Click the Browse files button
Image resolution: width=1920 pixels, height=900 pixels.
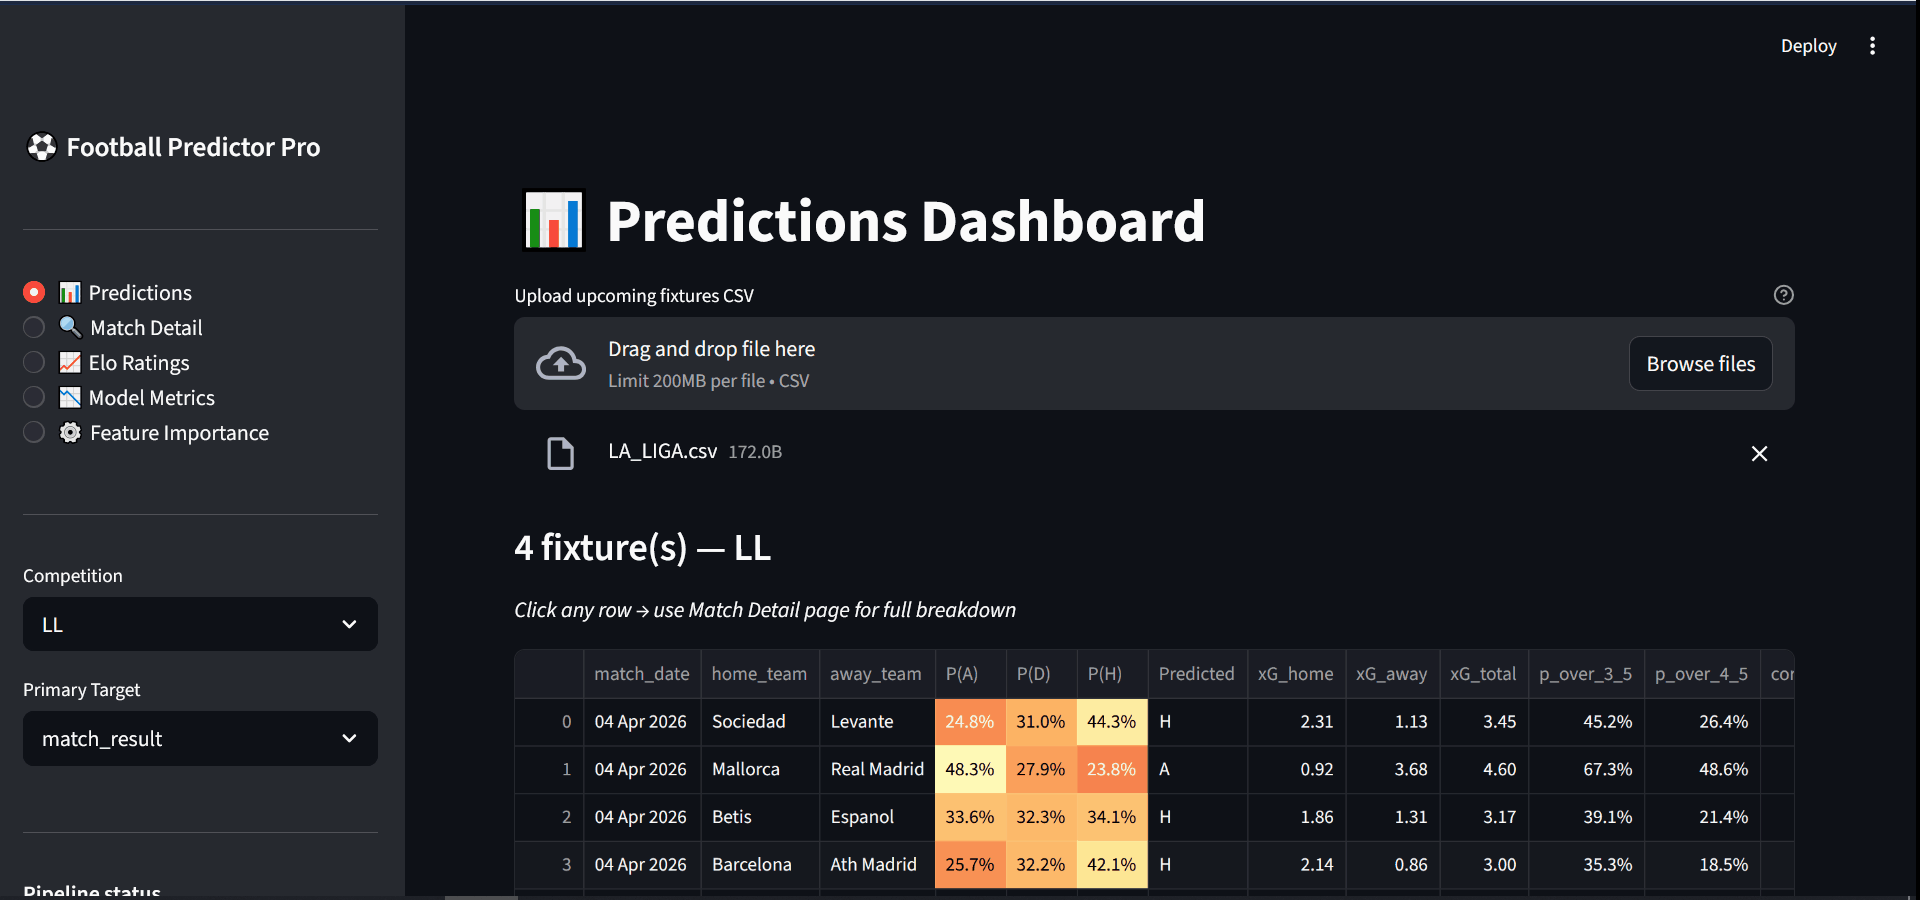click(x=1700, y=363)
